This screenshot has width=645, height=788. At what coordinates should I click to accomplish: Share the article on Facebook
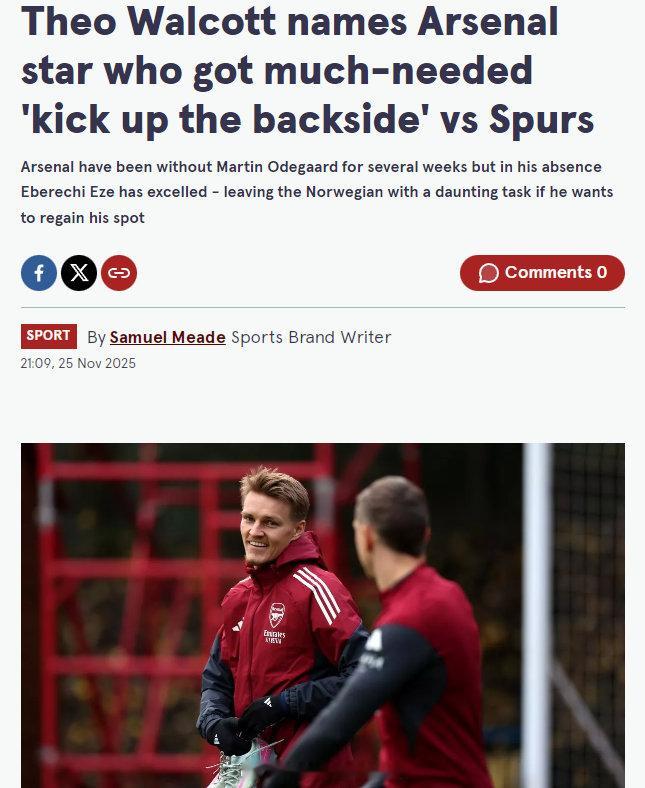pos(39,273)
